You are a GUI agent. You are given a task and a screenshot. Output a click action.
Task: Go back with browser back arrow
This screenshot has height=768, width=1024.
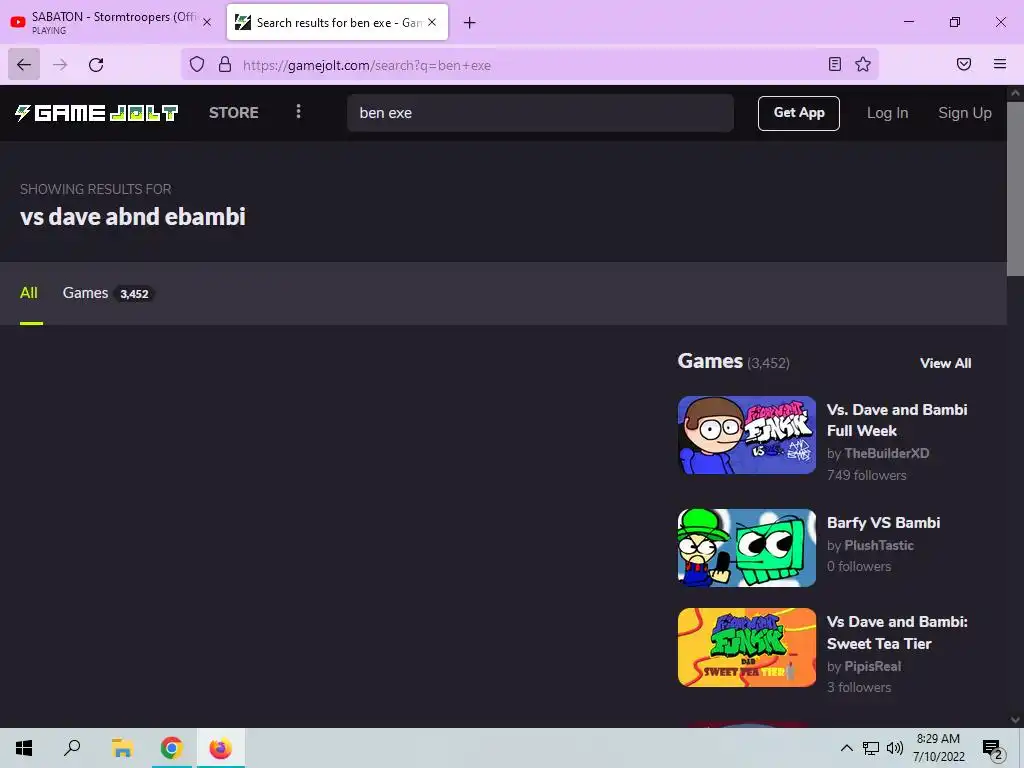click(x=24, y=64)
